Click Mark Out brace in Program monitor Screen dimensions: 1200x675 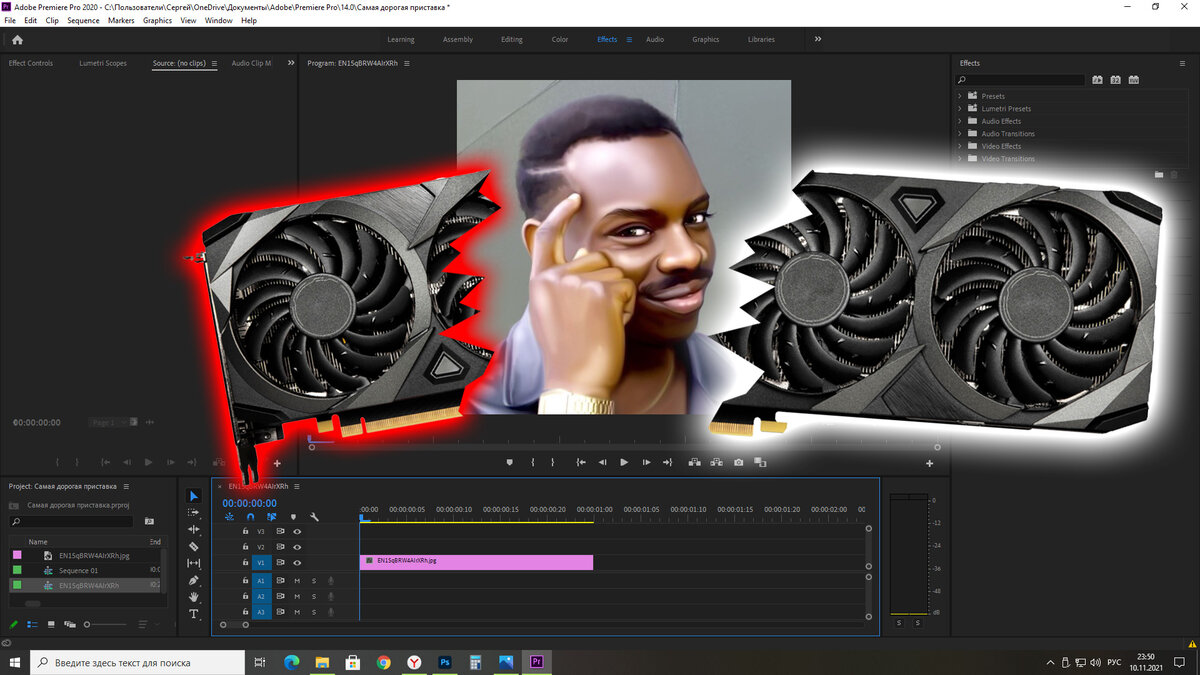pyautogui.click(x=552, y=462)
